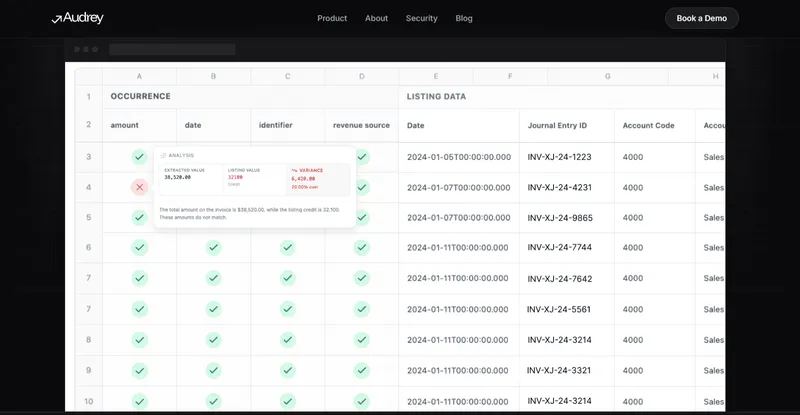
Task: Select column header G
Action: click(608, 76)
